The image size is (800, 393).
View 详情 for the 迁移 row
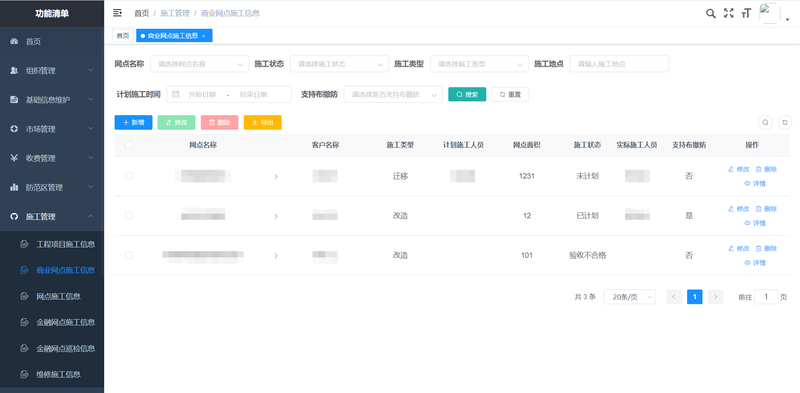tap(755, 184)
